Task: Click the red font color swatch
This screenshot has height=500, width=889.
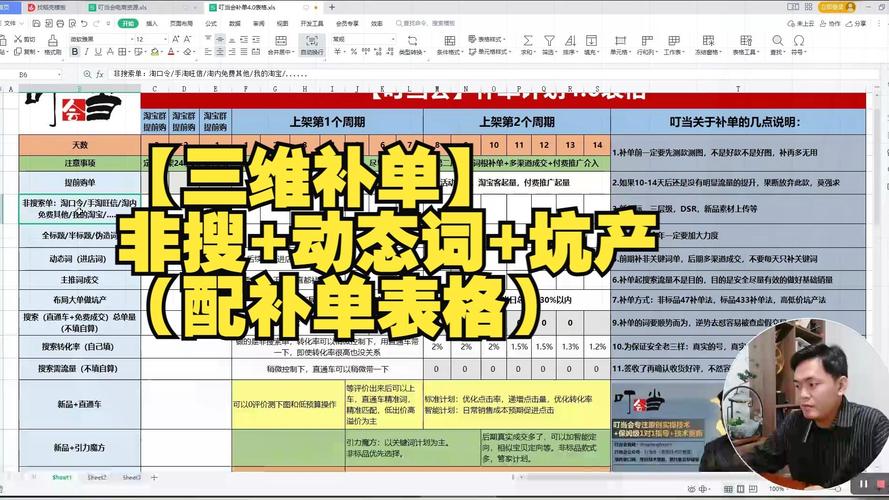Action: (x=171, y=52)
